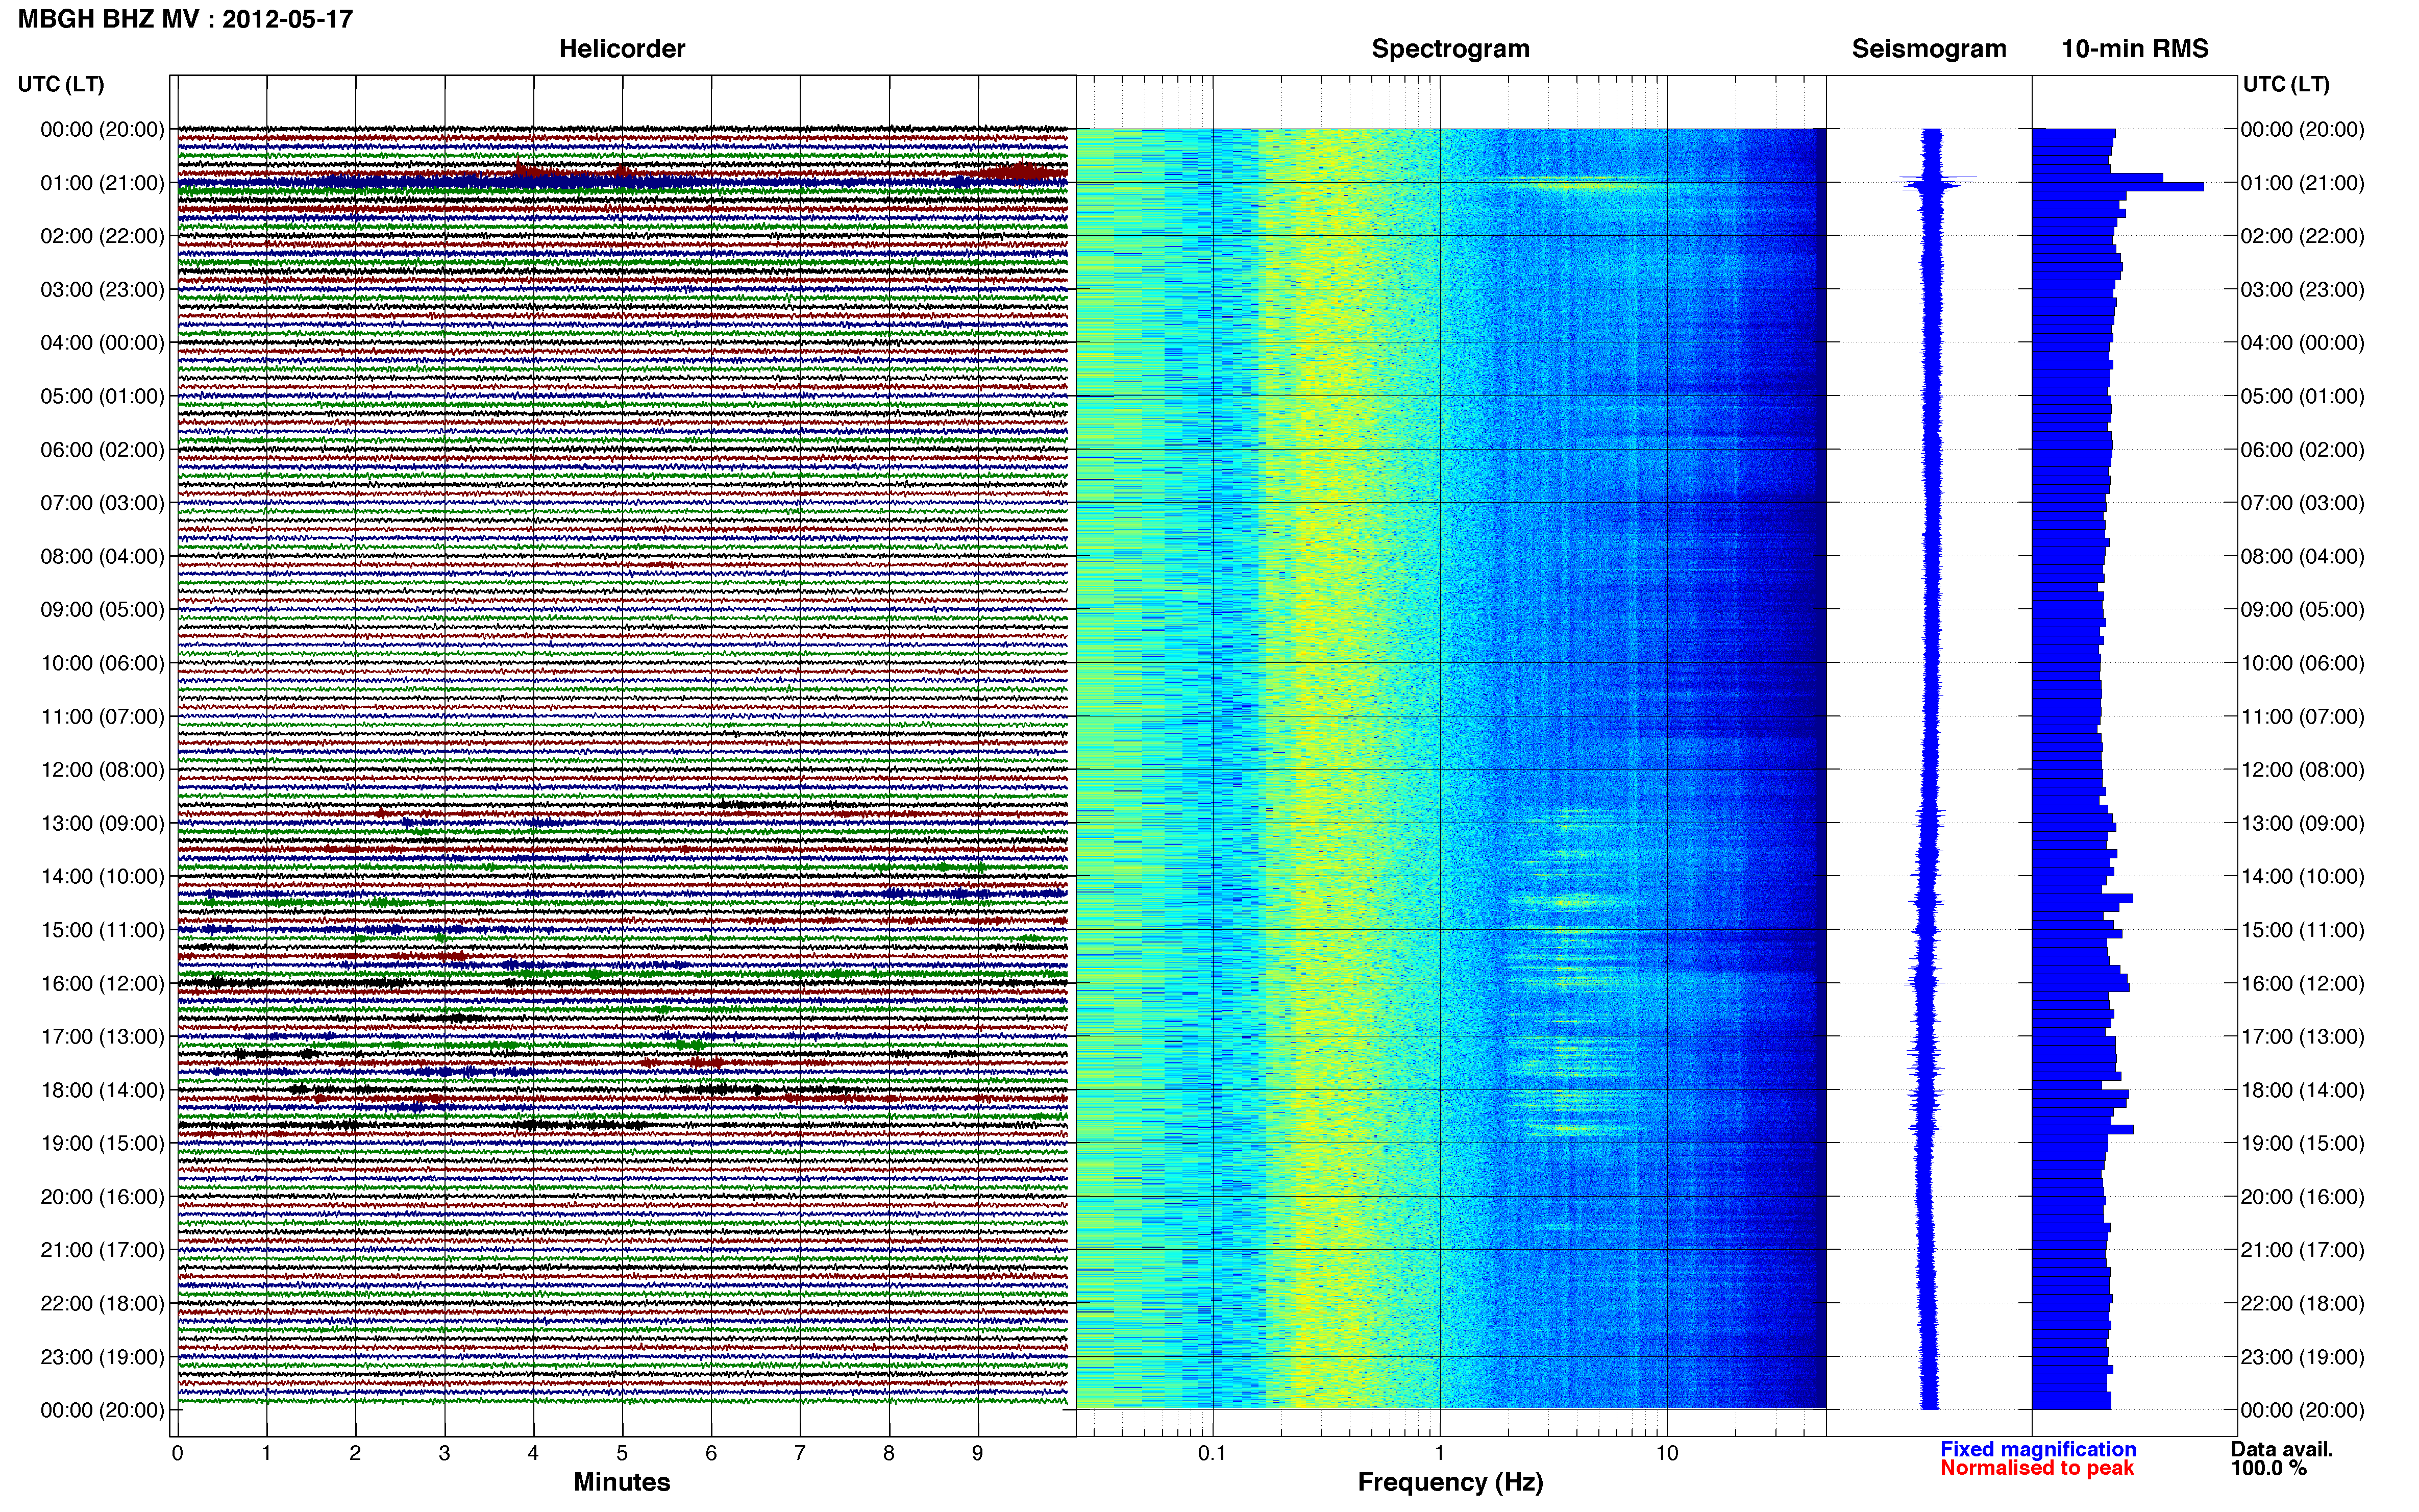Viewport: 2419px width, 1512px height.
Task: Select the Spectrogram panel heading
Action: pos(1450,49)
